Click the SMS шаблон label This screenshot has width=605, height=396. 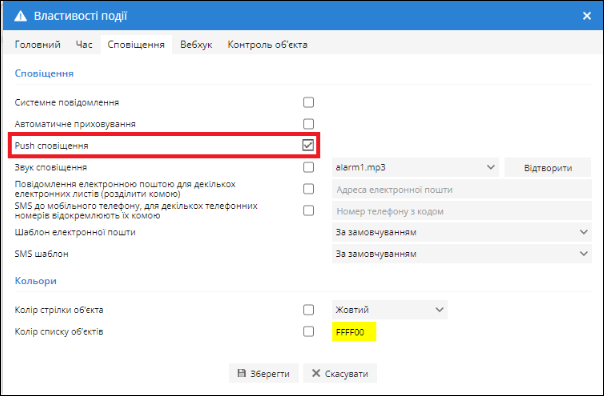click(x=41, y=254)
